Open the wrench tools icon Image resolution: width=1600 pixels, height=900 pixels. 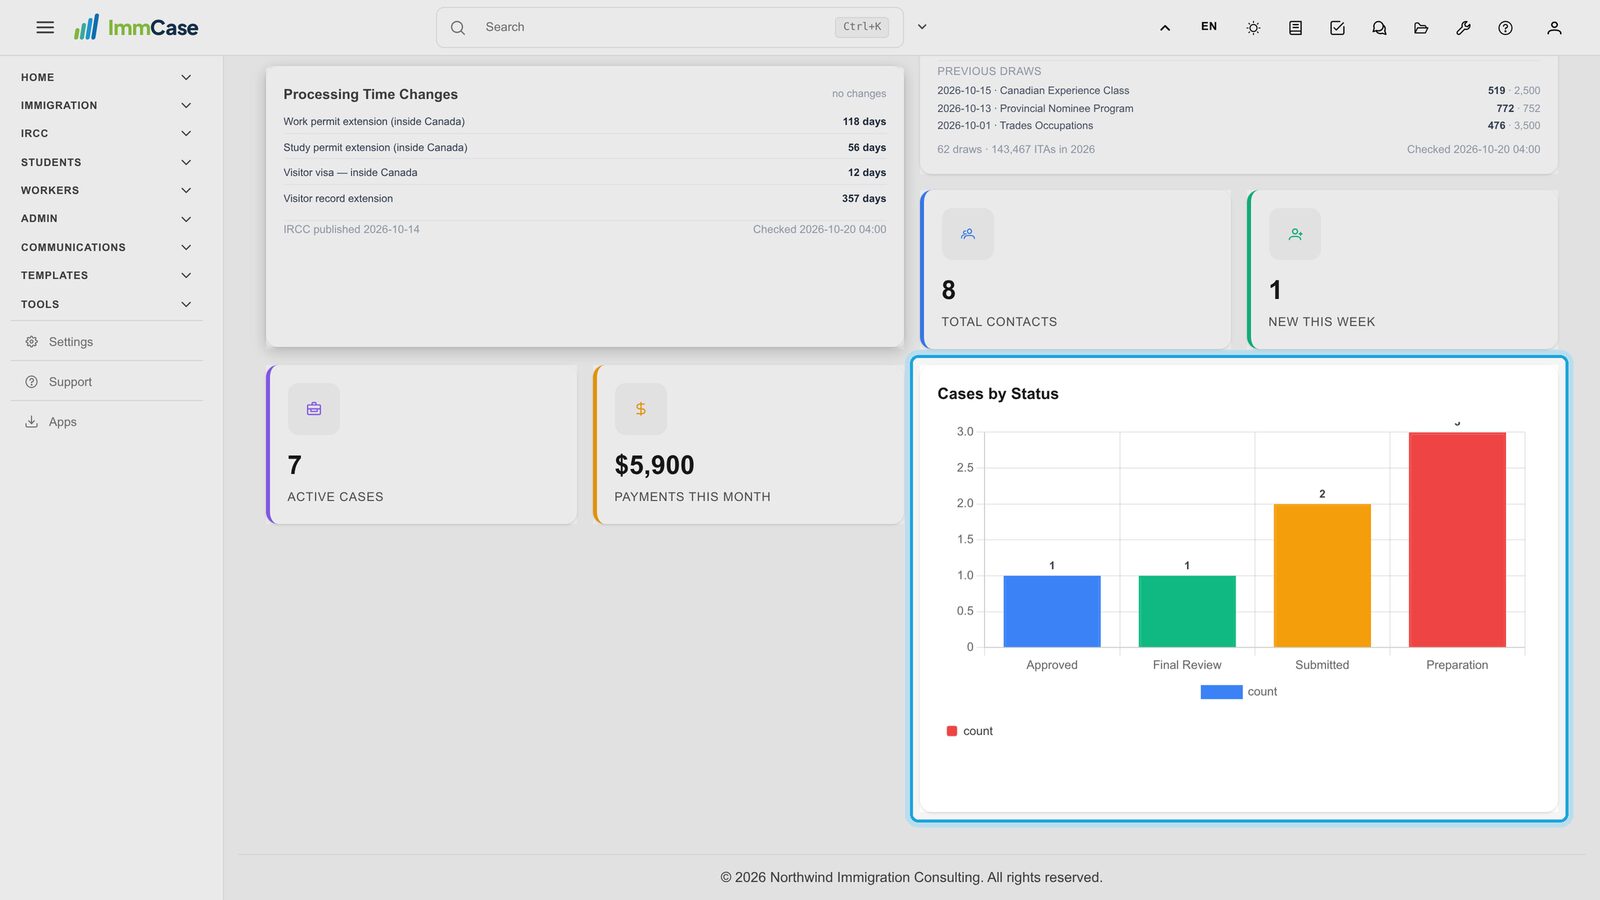point(1463,28)
